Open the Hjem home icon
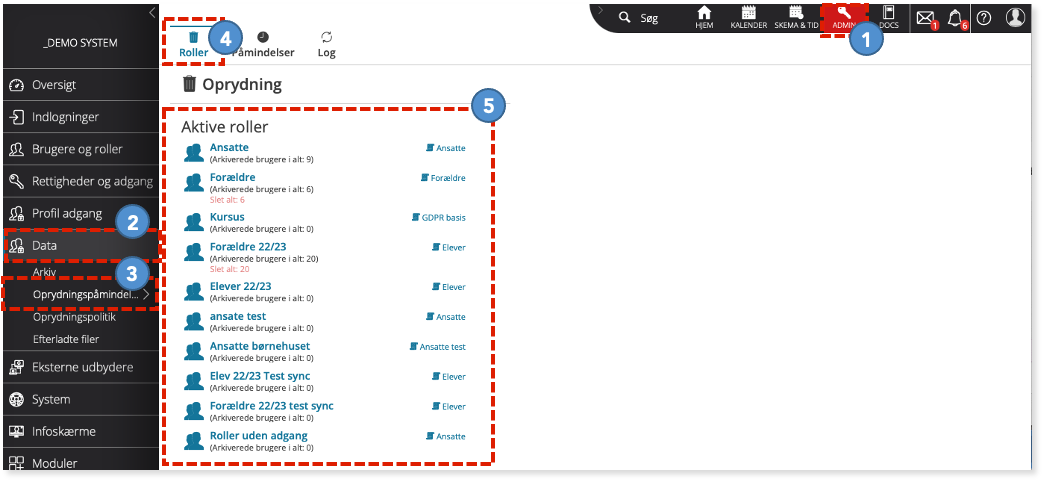The image size is (1043, 484). (x=704, y=17)
